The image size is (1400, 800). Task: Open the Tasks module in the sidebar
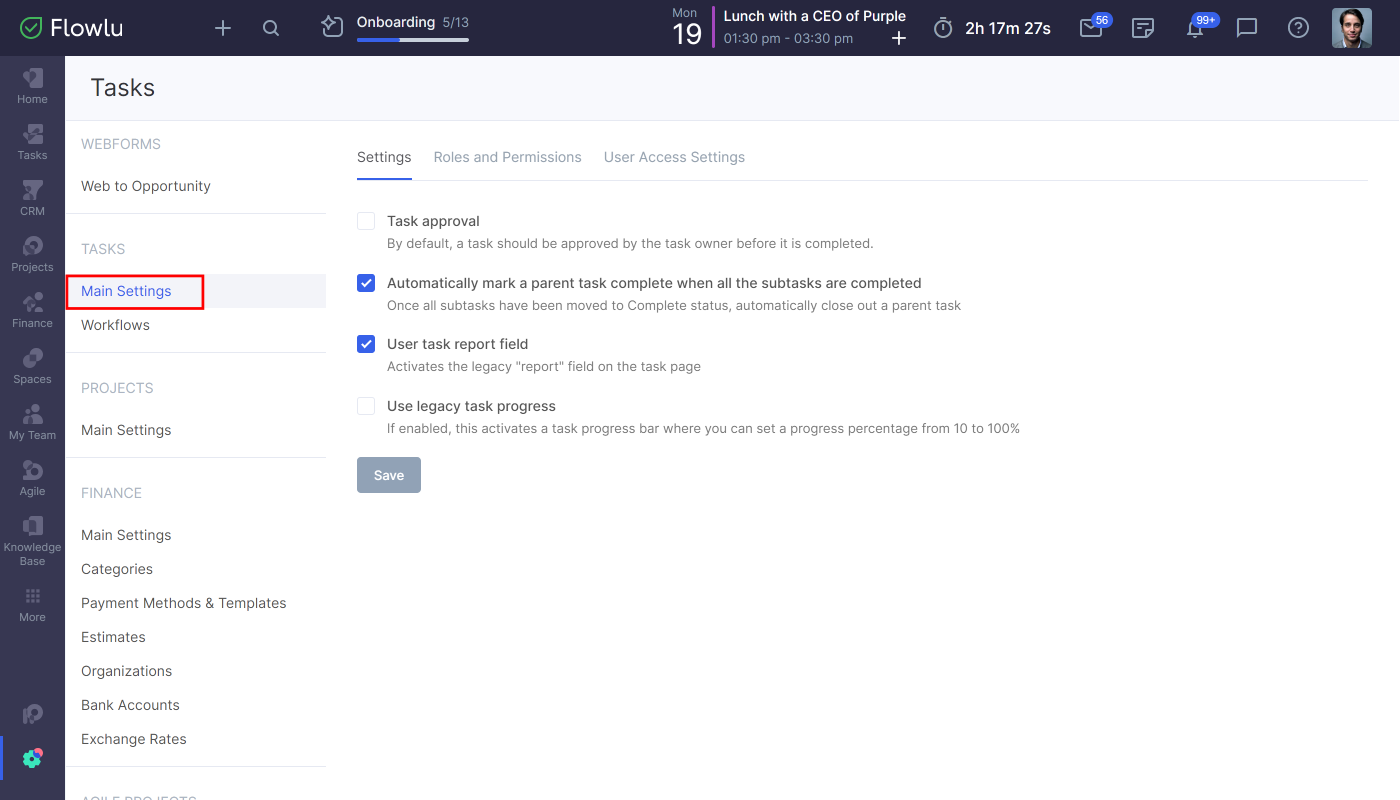[x=32, y=142]
